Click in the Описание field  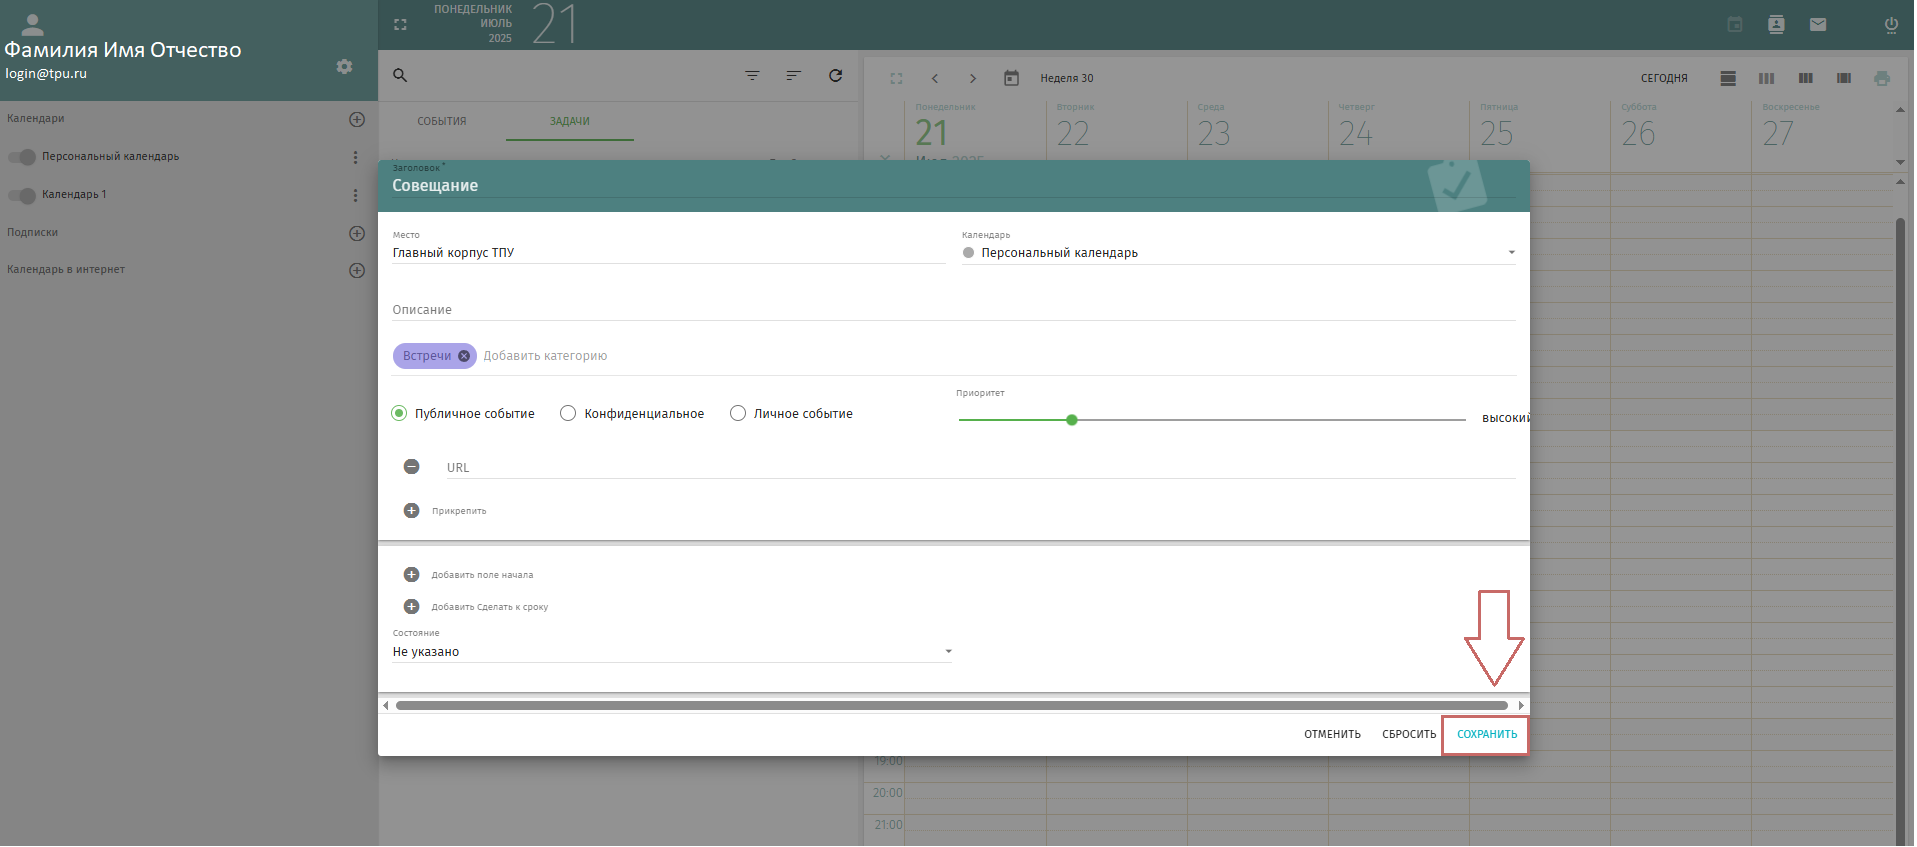tap(954, 310)
